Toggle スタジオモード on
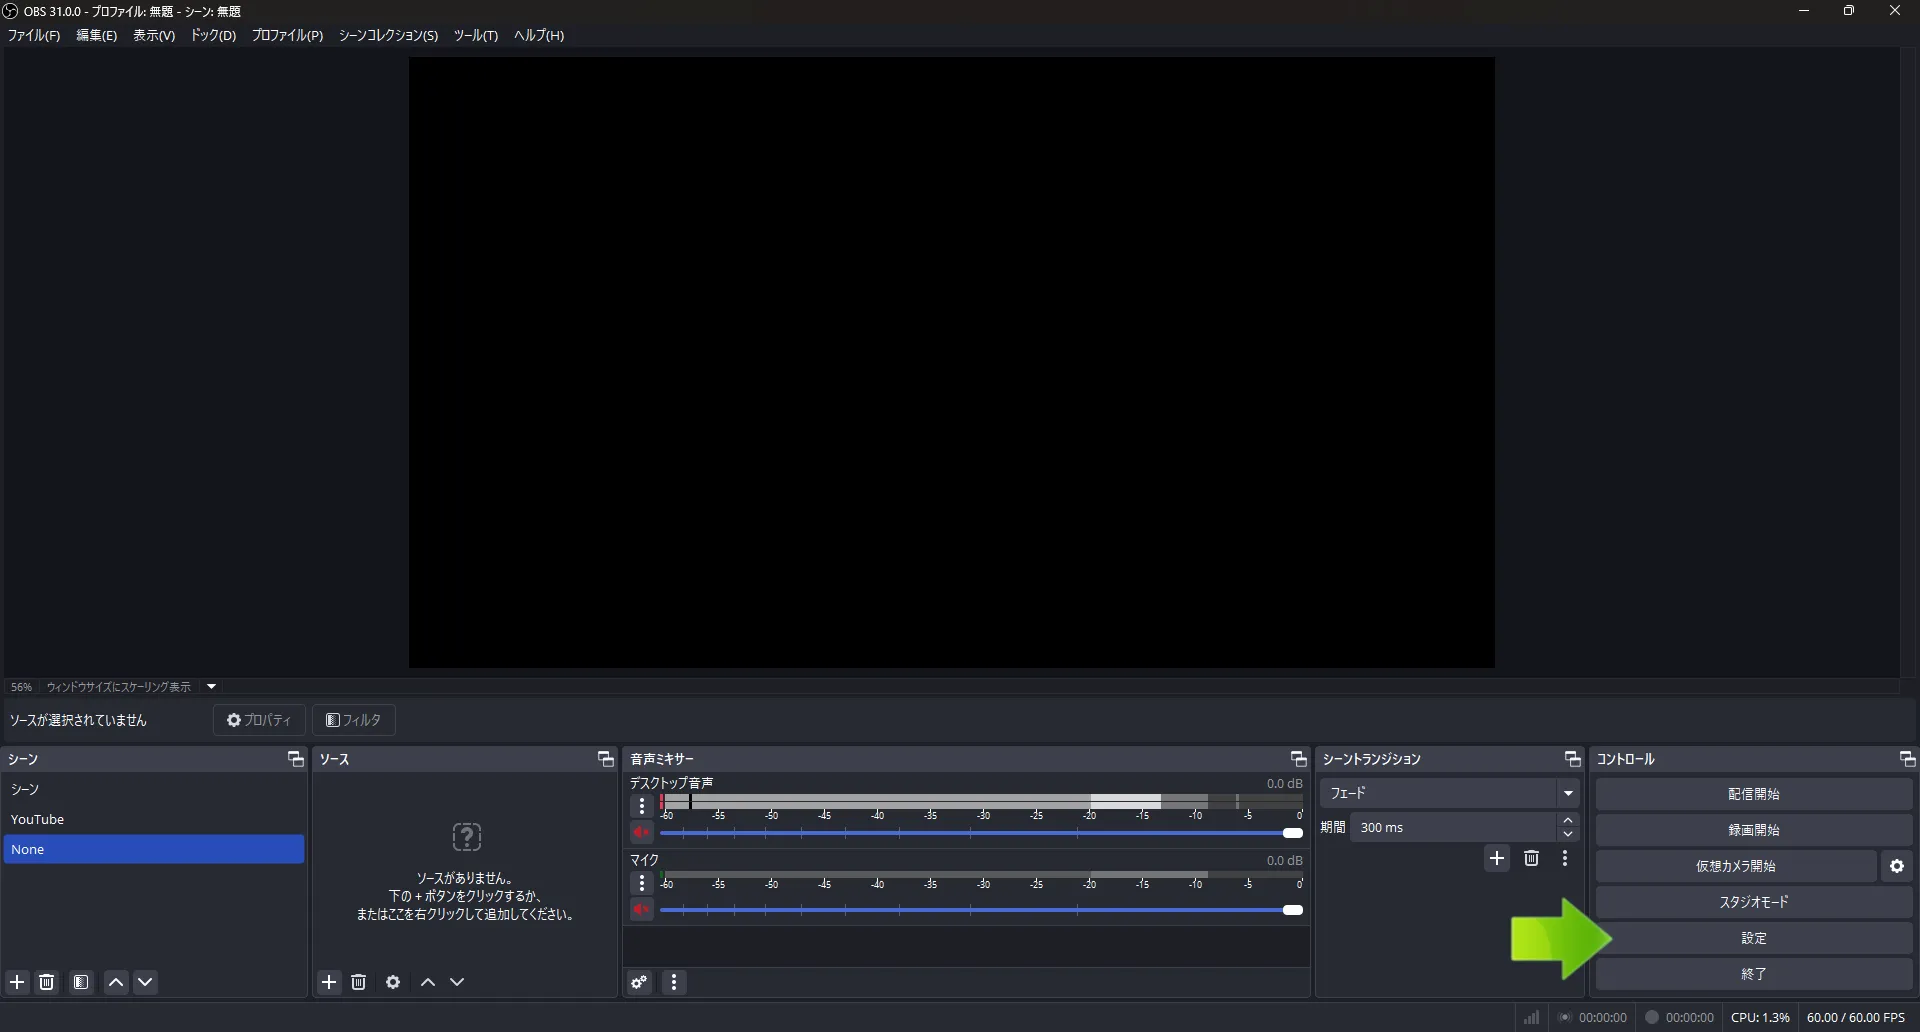The height and width of the screenshot is (1032, 1920). 1753,902
